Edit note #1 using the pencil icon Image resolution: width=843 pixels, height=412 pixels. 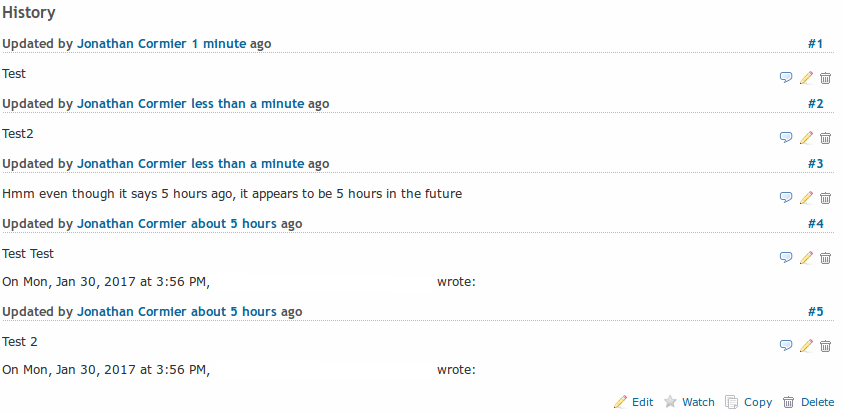pyautogui.click(x=806, y=77)
